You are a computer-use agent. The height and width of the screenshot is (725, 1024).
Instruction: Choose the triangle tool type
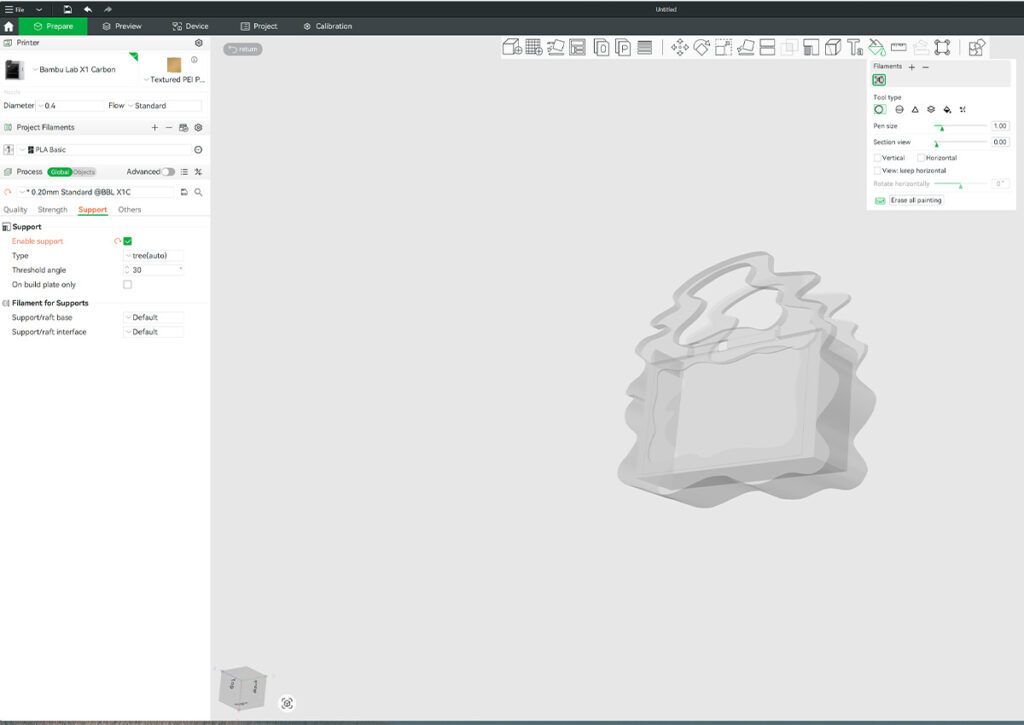pos(915,110)
